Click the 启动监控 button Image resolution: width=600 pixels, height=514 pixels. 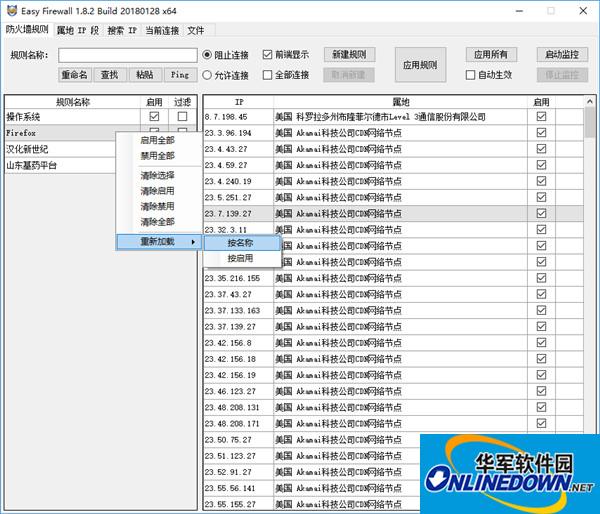(562, 55)
